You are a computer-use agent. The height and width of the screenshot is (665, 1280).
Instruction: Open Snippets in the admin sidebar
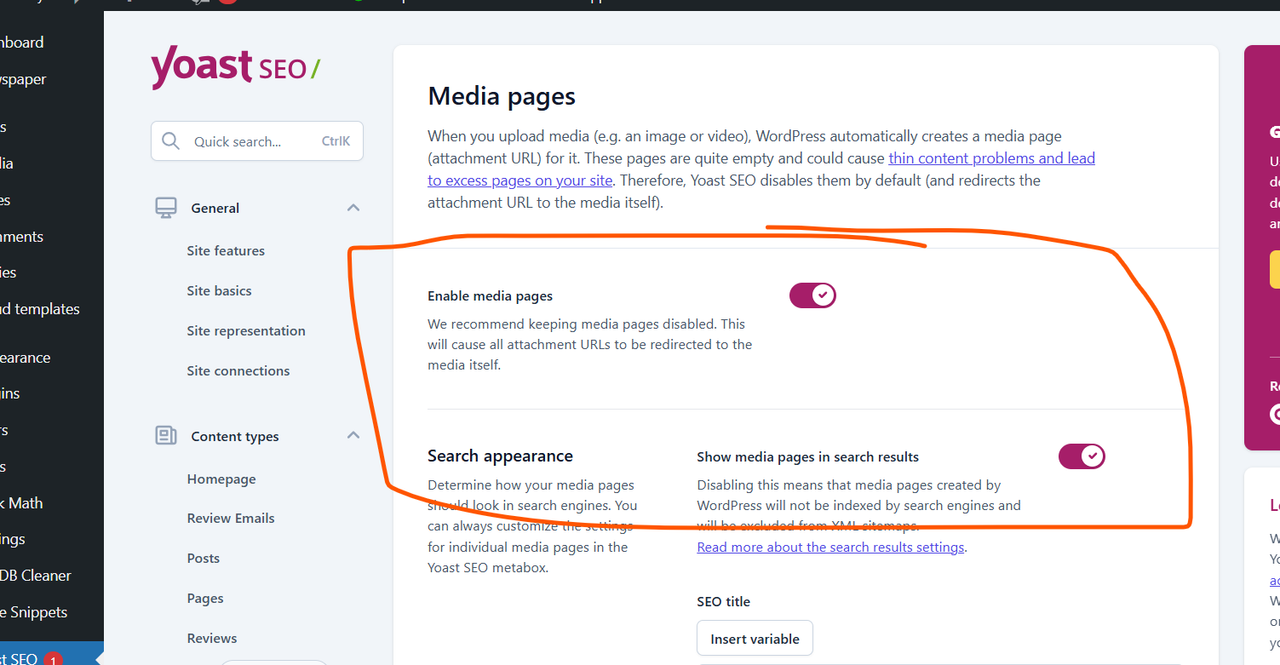pos(34,612)
